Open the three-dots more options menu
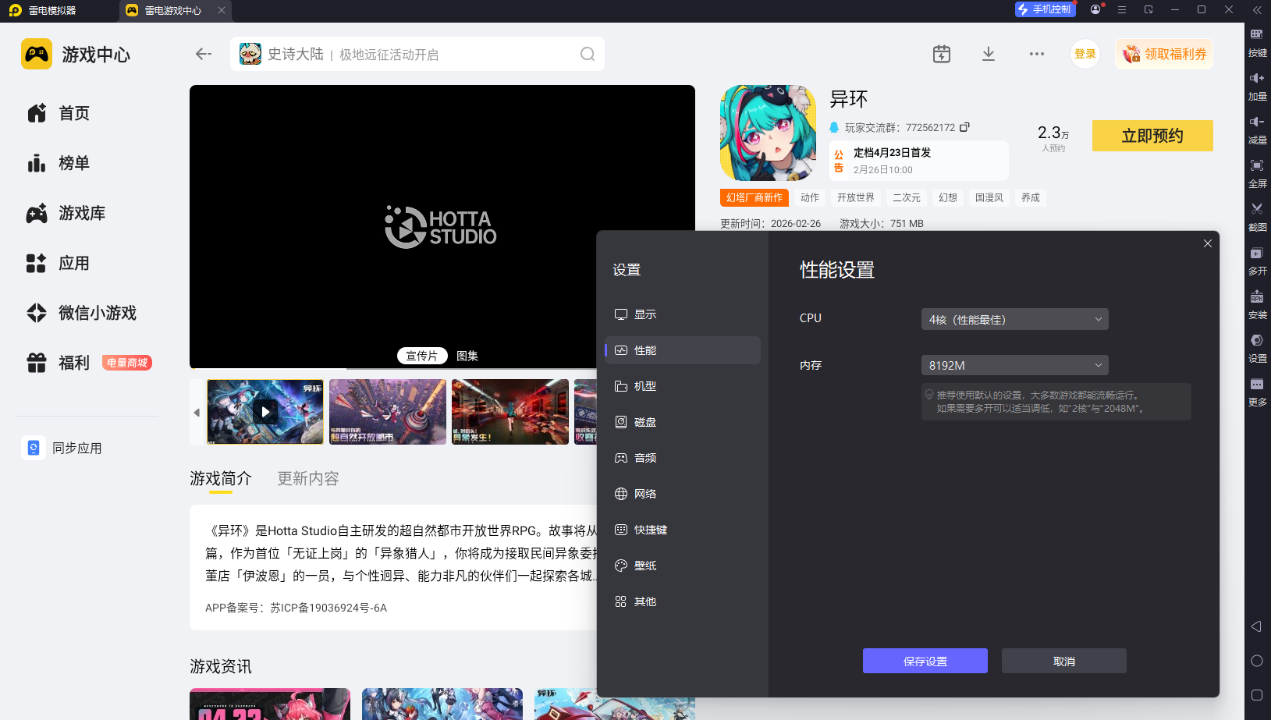The height and width of the screenshot is (720, 1271). click(x=1037, y=54)
